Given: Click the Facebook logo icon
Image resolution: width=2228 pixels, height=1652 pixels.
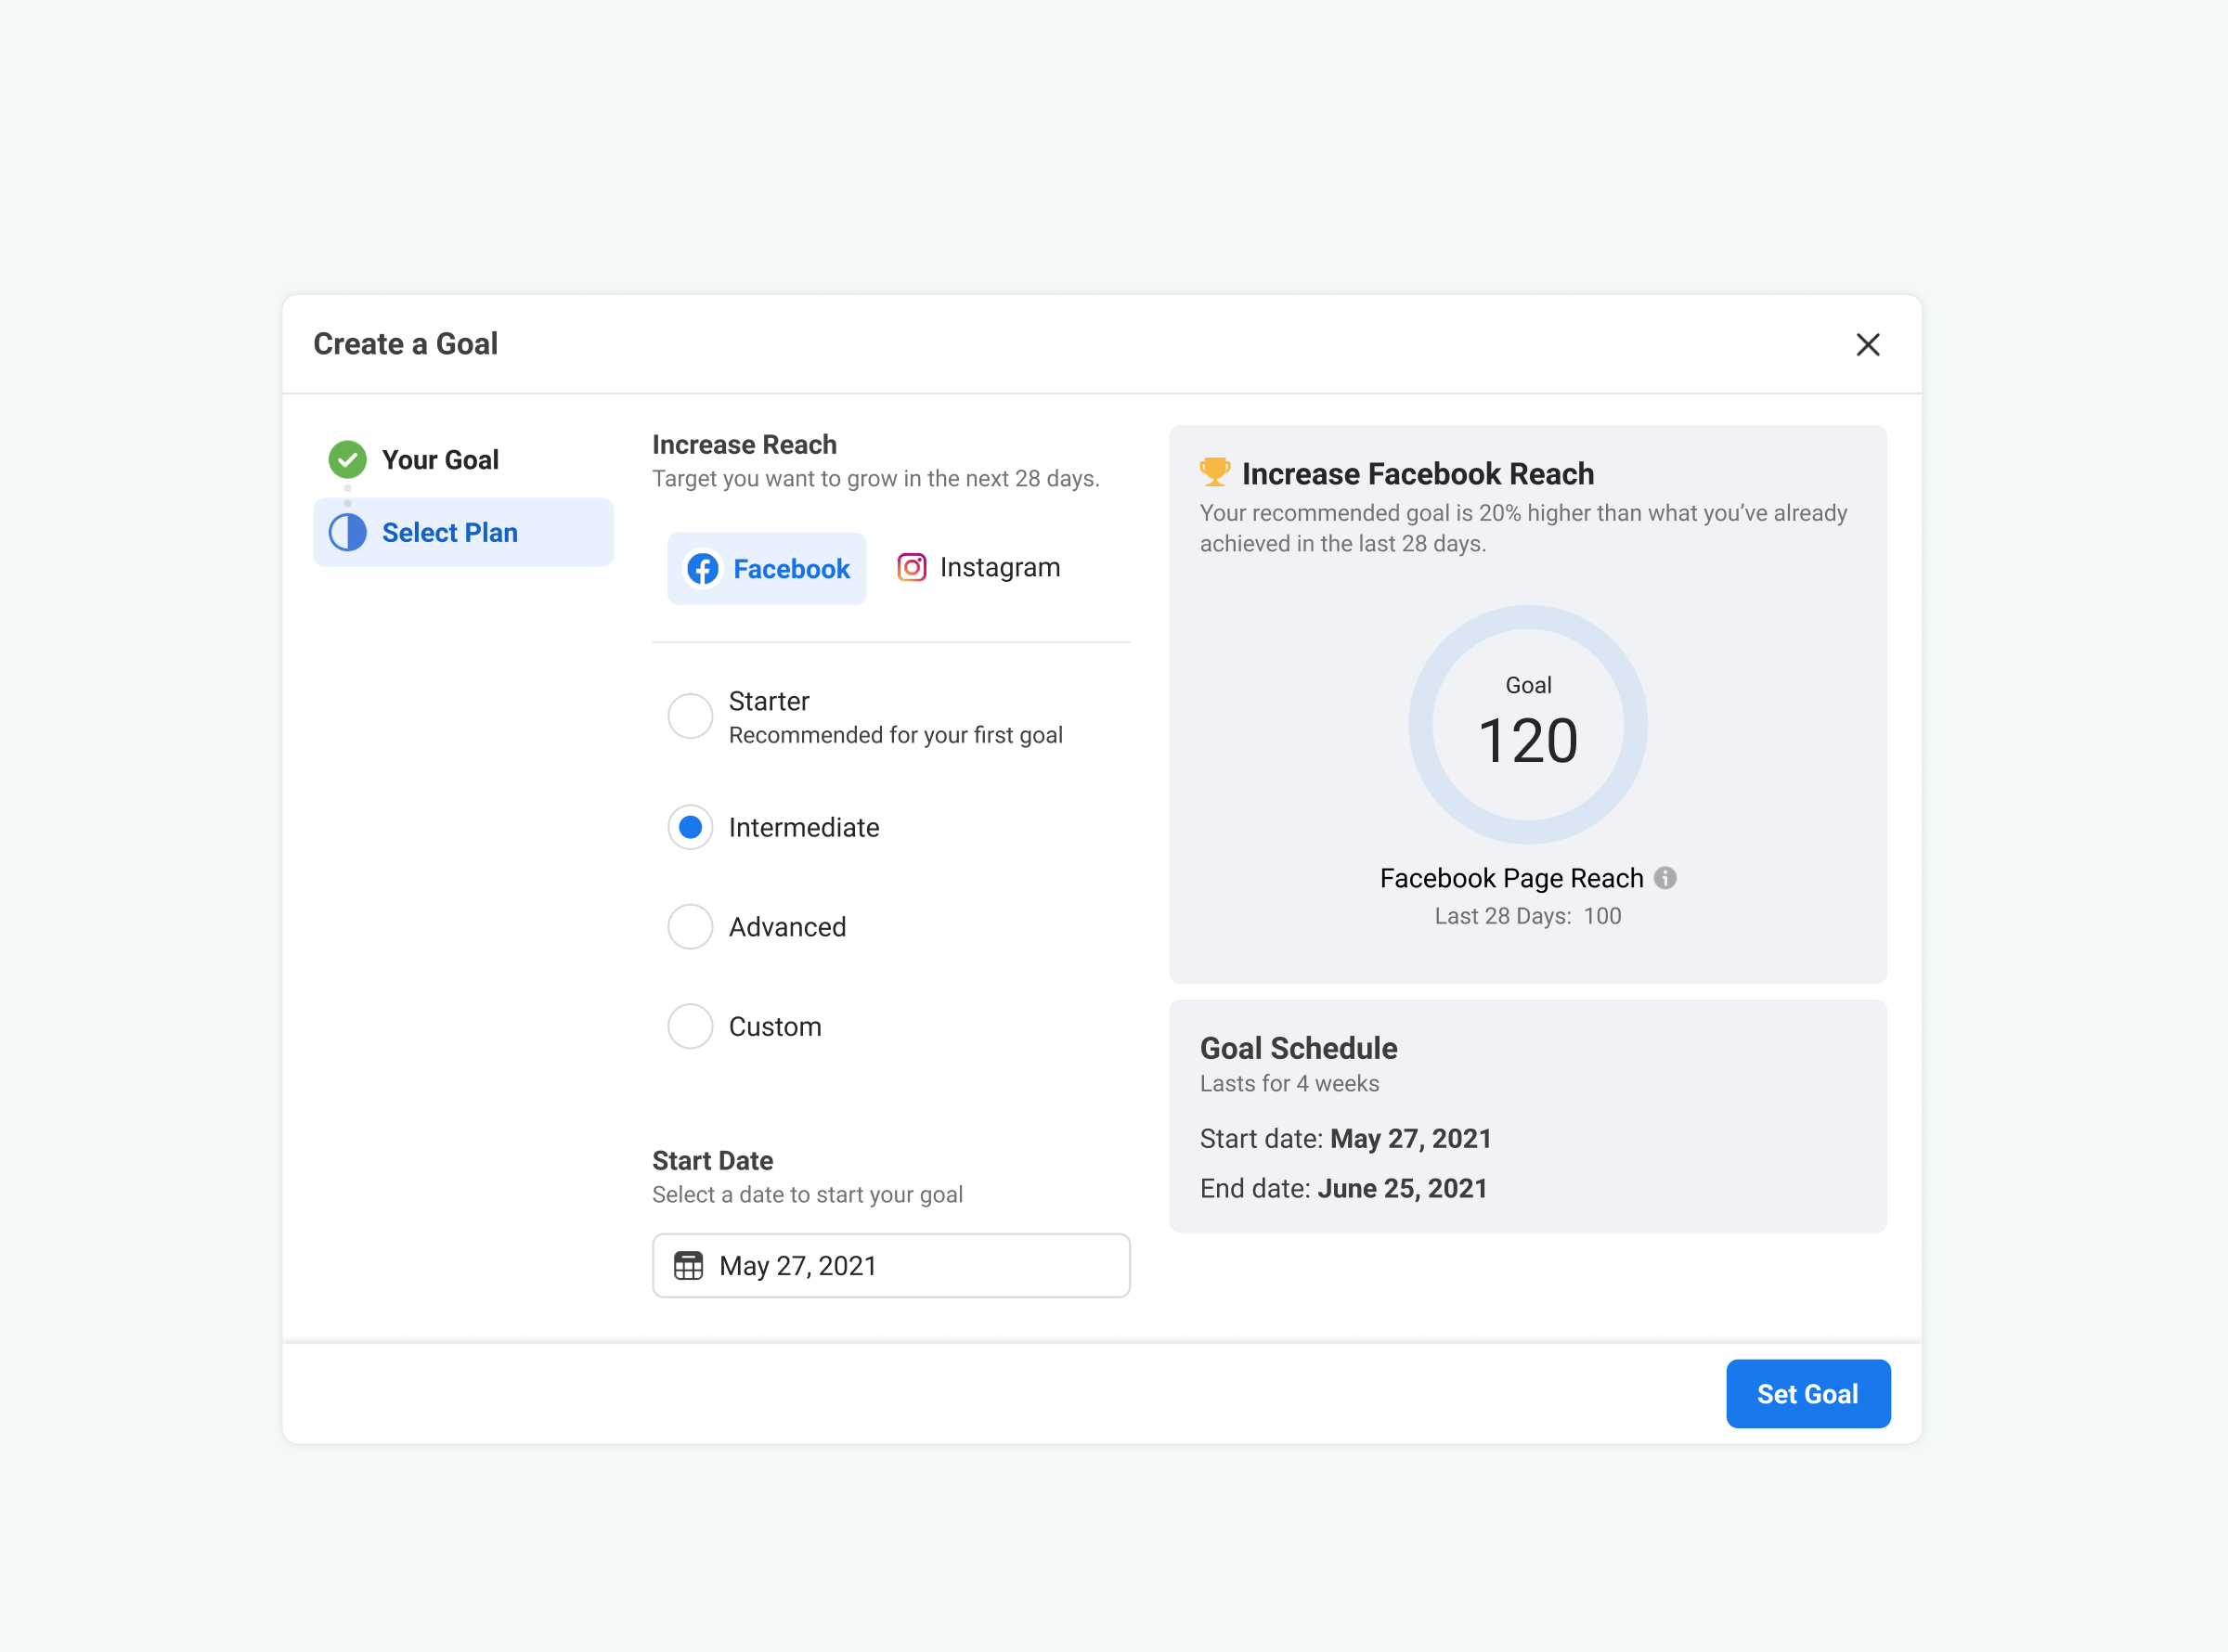Looking at the screenshot, I should pyautogui.click(x=703, y=568).
